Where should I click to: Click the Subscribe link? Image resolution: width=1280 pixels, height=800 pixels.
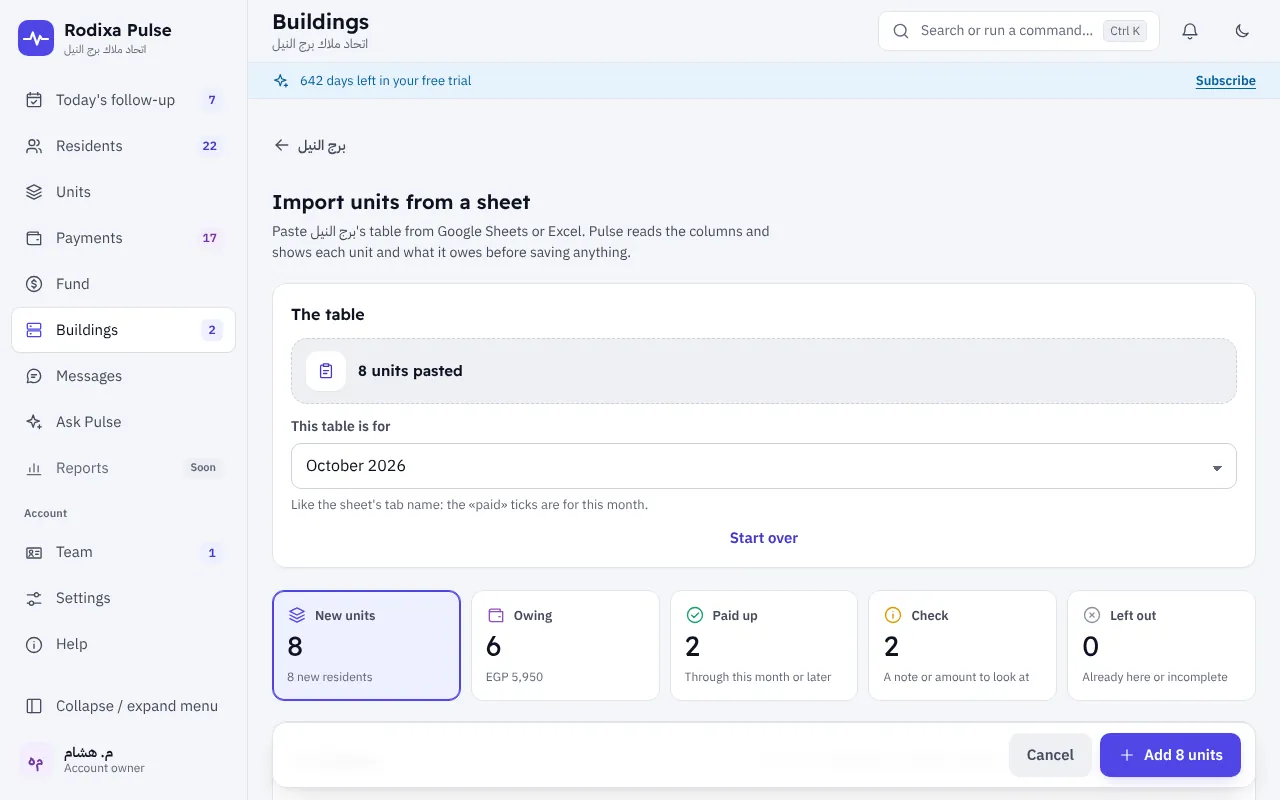(x=1226, y=81)
